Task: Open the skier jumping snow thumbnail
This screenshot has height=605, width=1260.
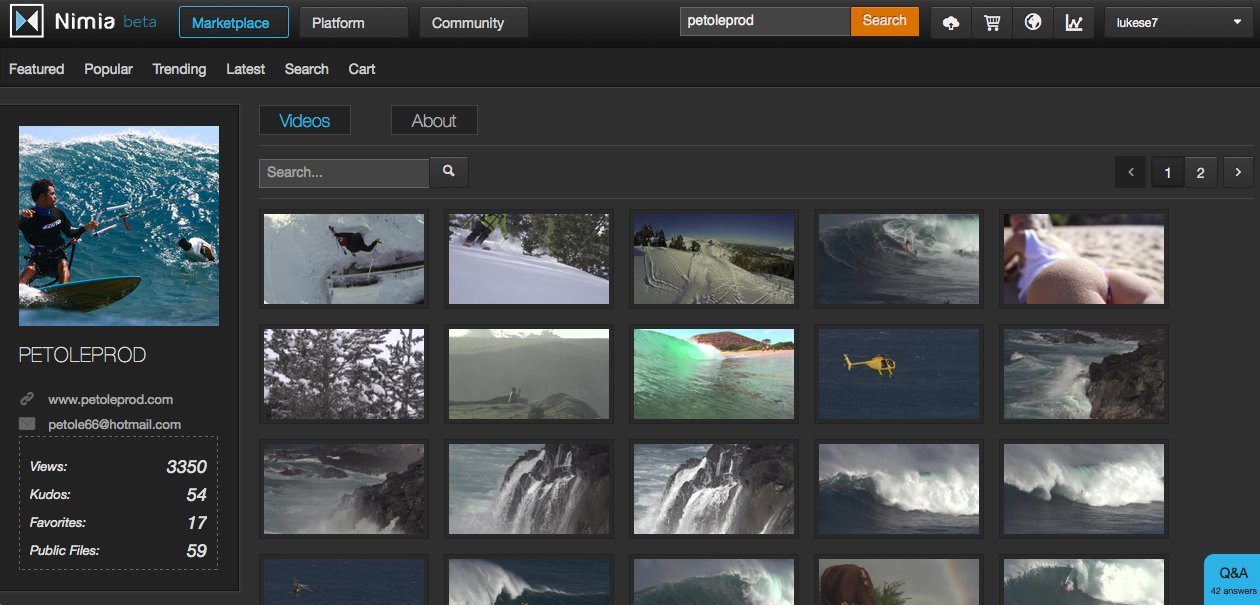Action: coord(344,259)
